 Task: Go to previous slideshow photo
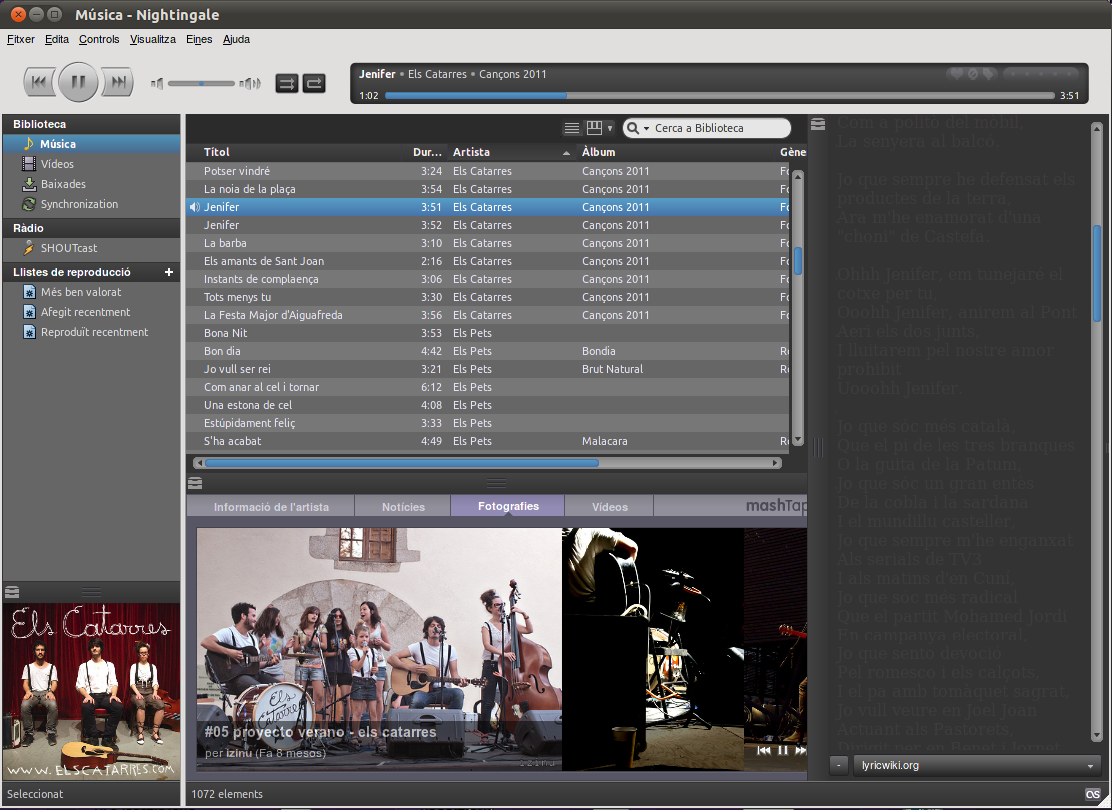(x=764, y=750)
